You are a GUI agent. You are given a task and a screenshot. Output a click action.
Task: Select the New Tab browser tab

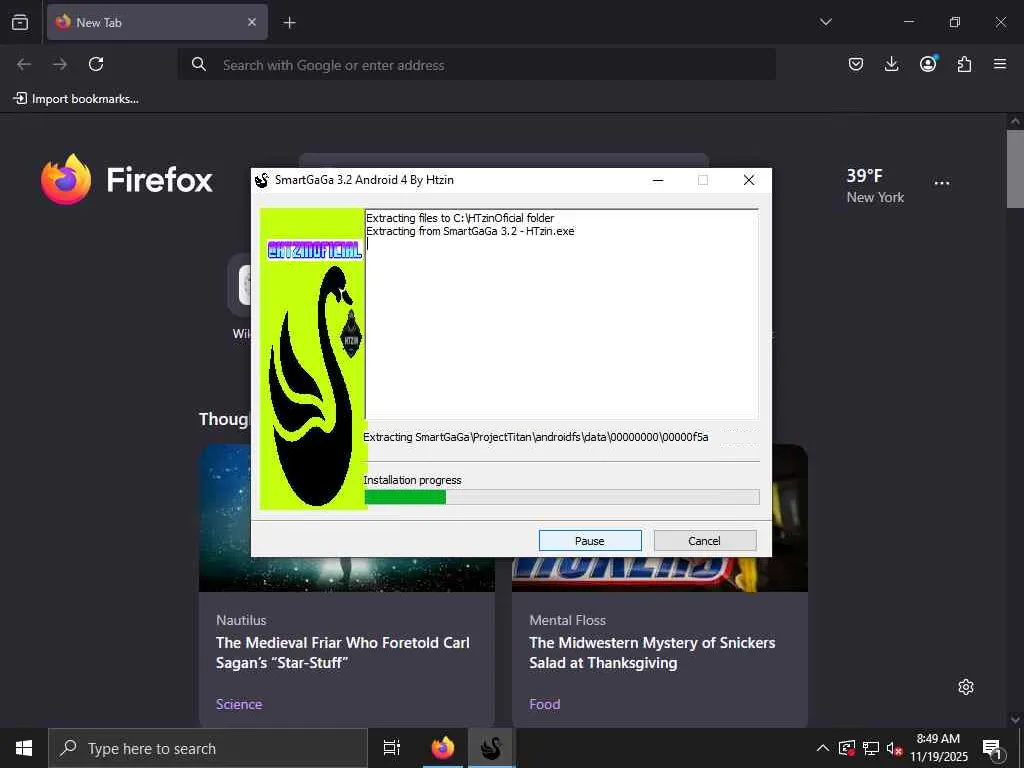157,22
